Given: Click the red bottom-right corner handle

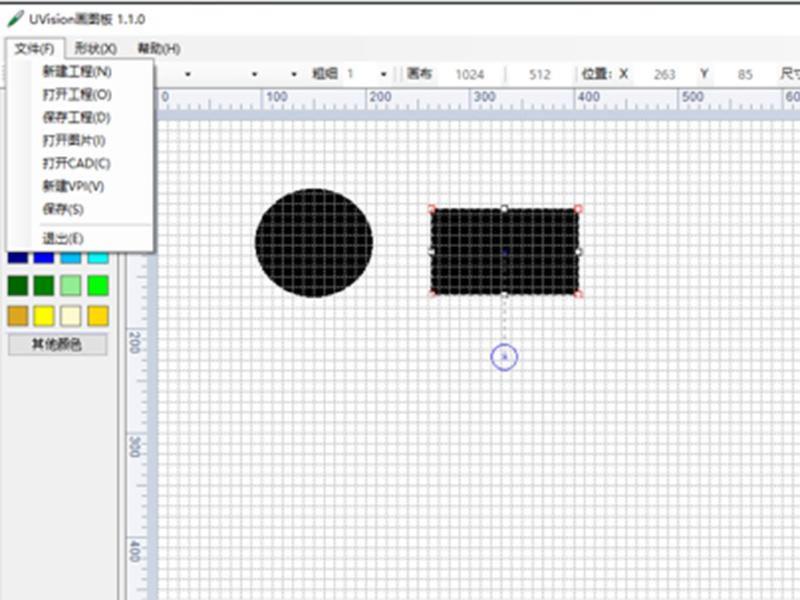Looking at the screenshot, I should (579, 294).
